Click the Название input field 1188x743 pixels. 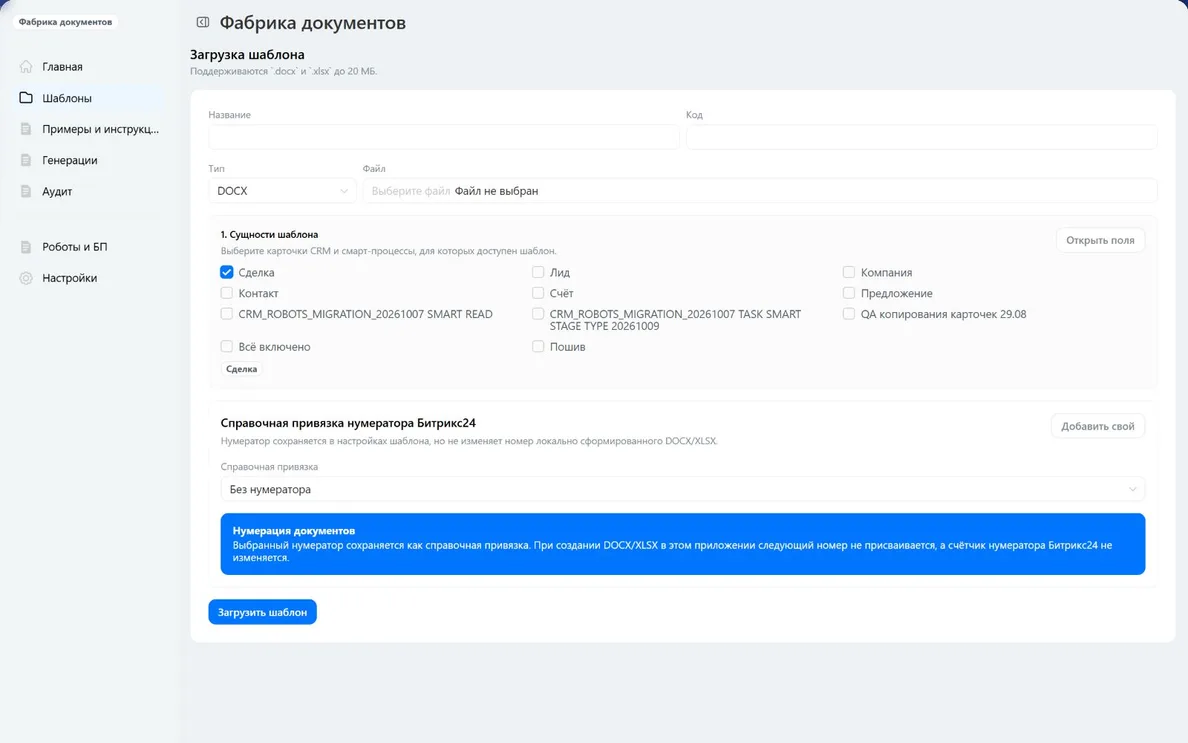(443, 136)
